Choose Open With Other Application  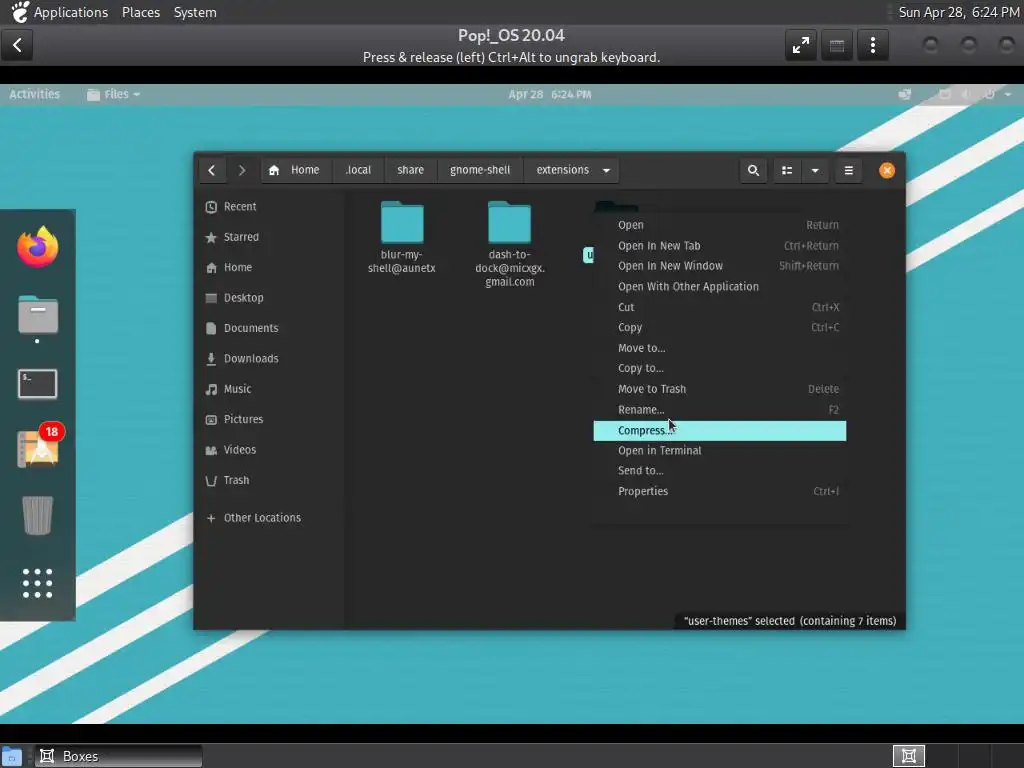click(x=720, y=287)
